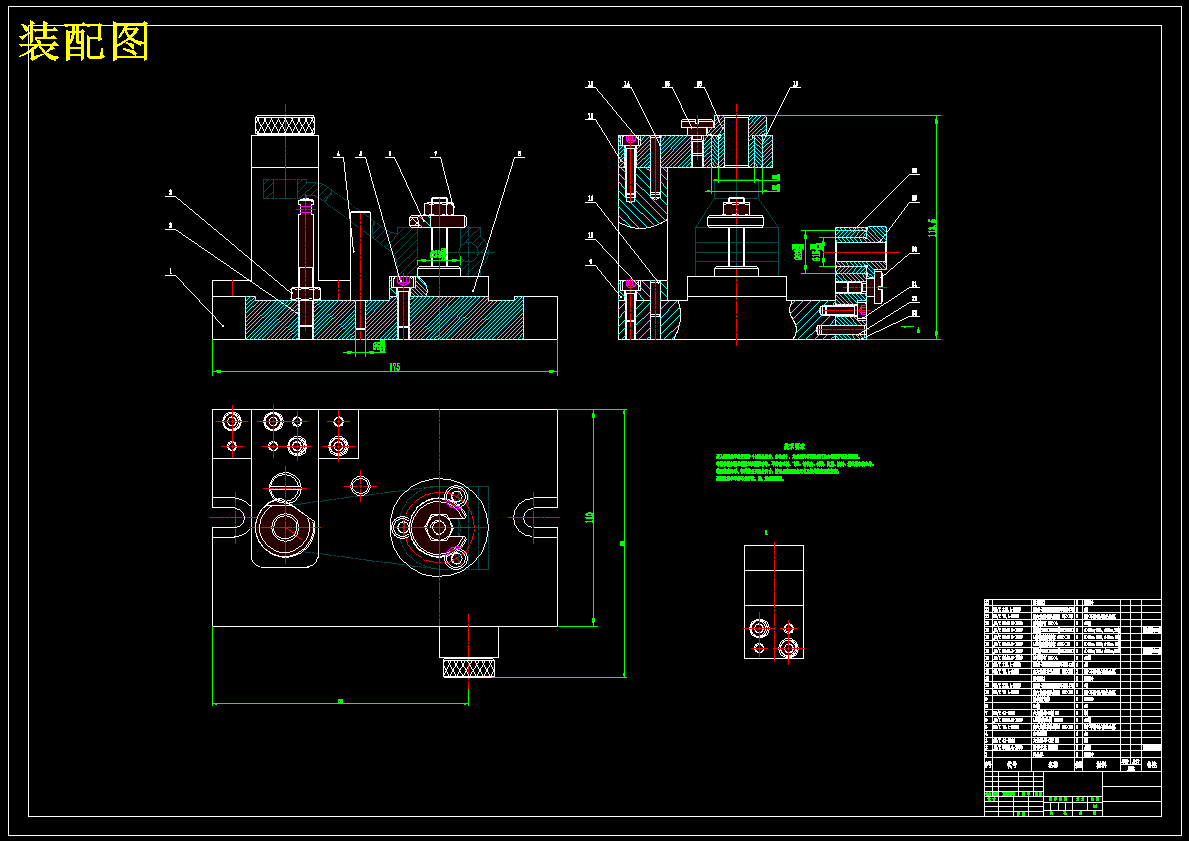This screenshot has width=1189, height=841.
Task: Select the 110 dimension text in plan view
Action: click(x=589, y=517)
